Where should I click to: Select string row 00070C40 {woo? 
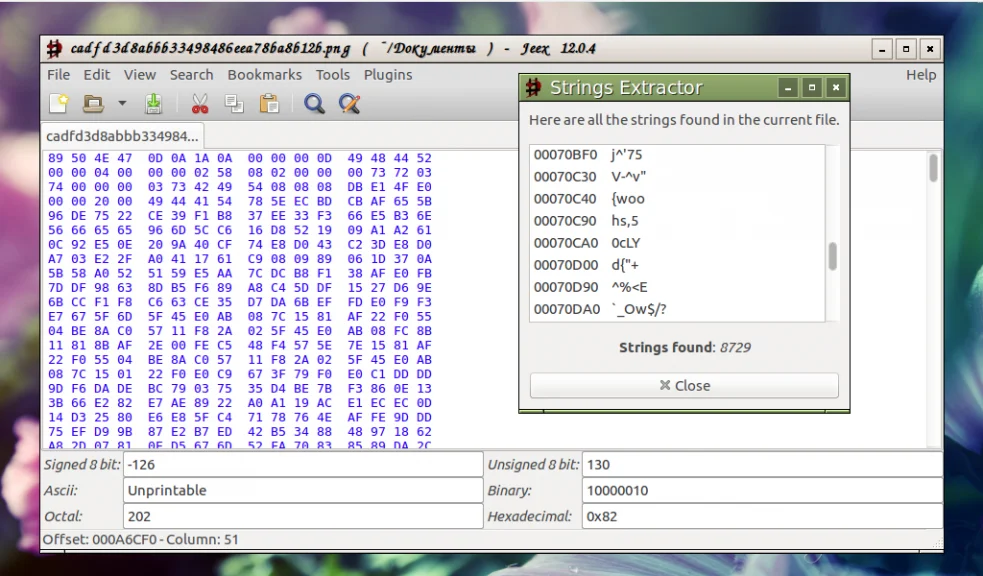pyautogui.click(x=677, y=199)
